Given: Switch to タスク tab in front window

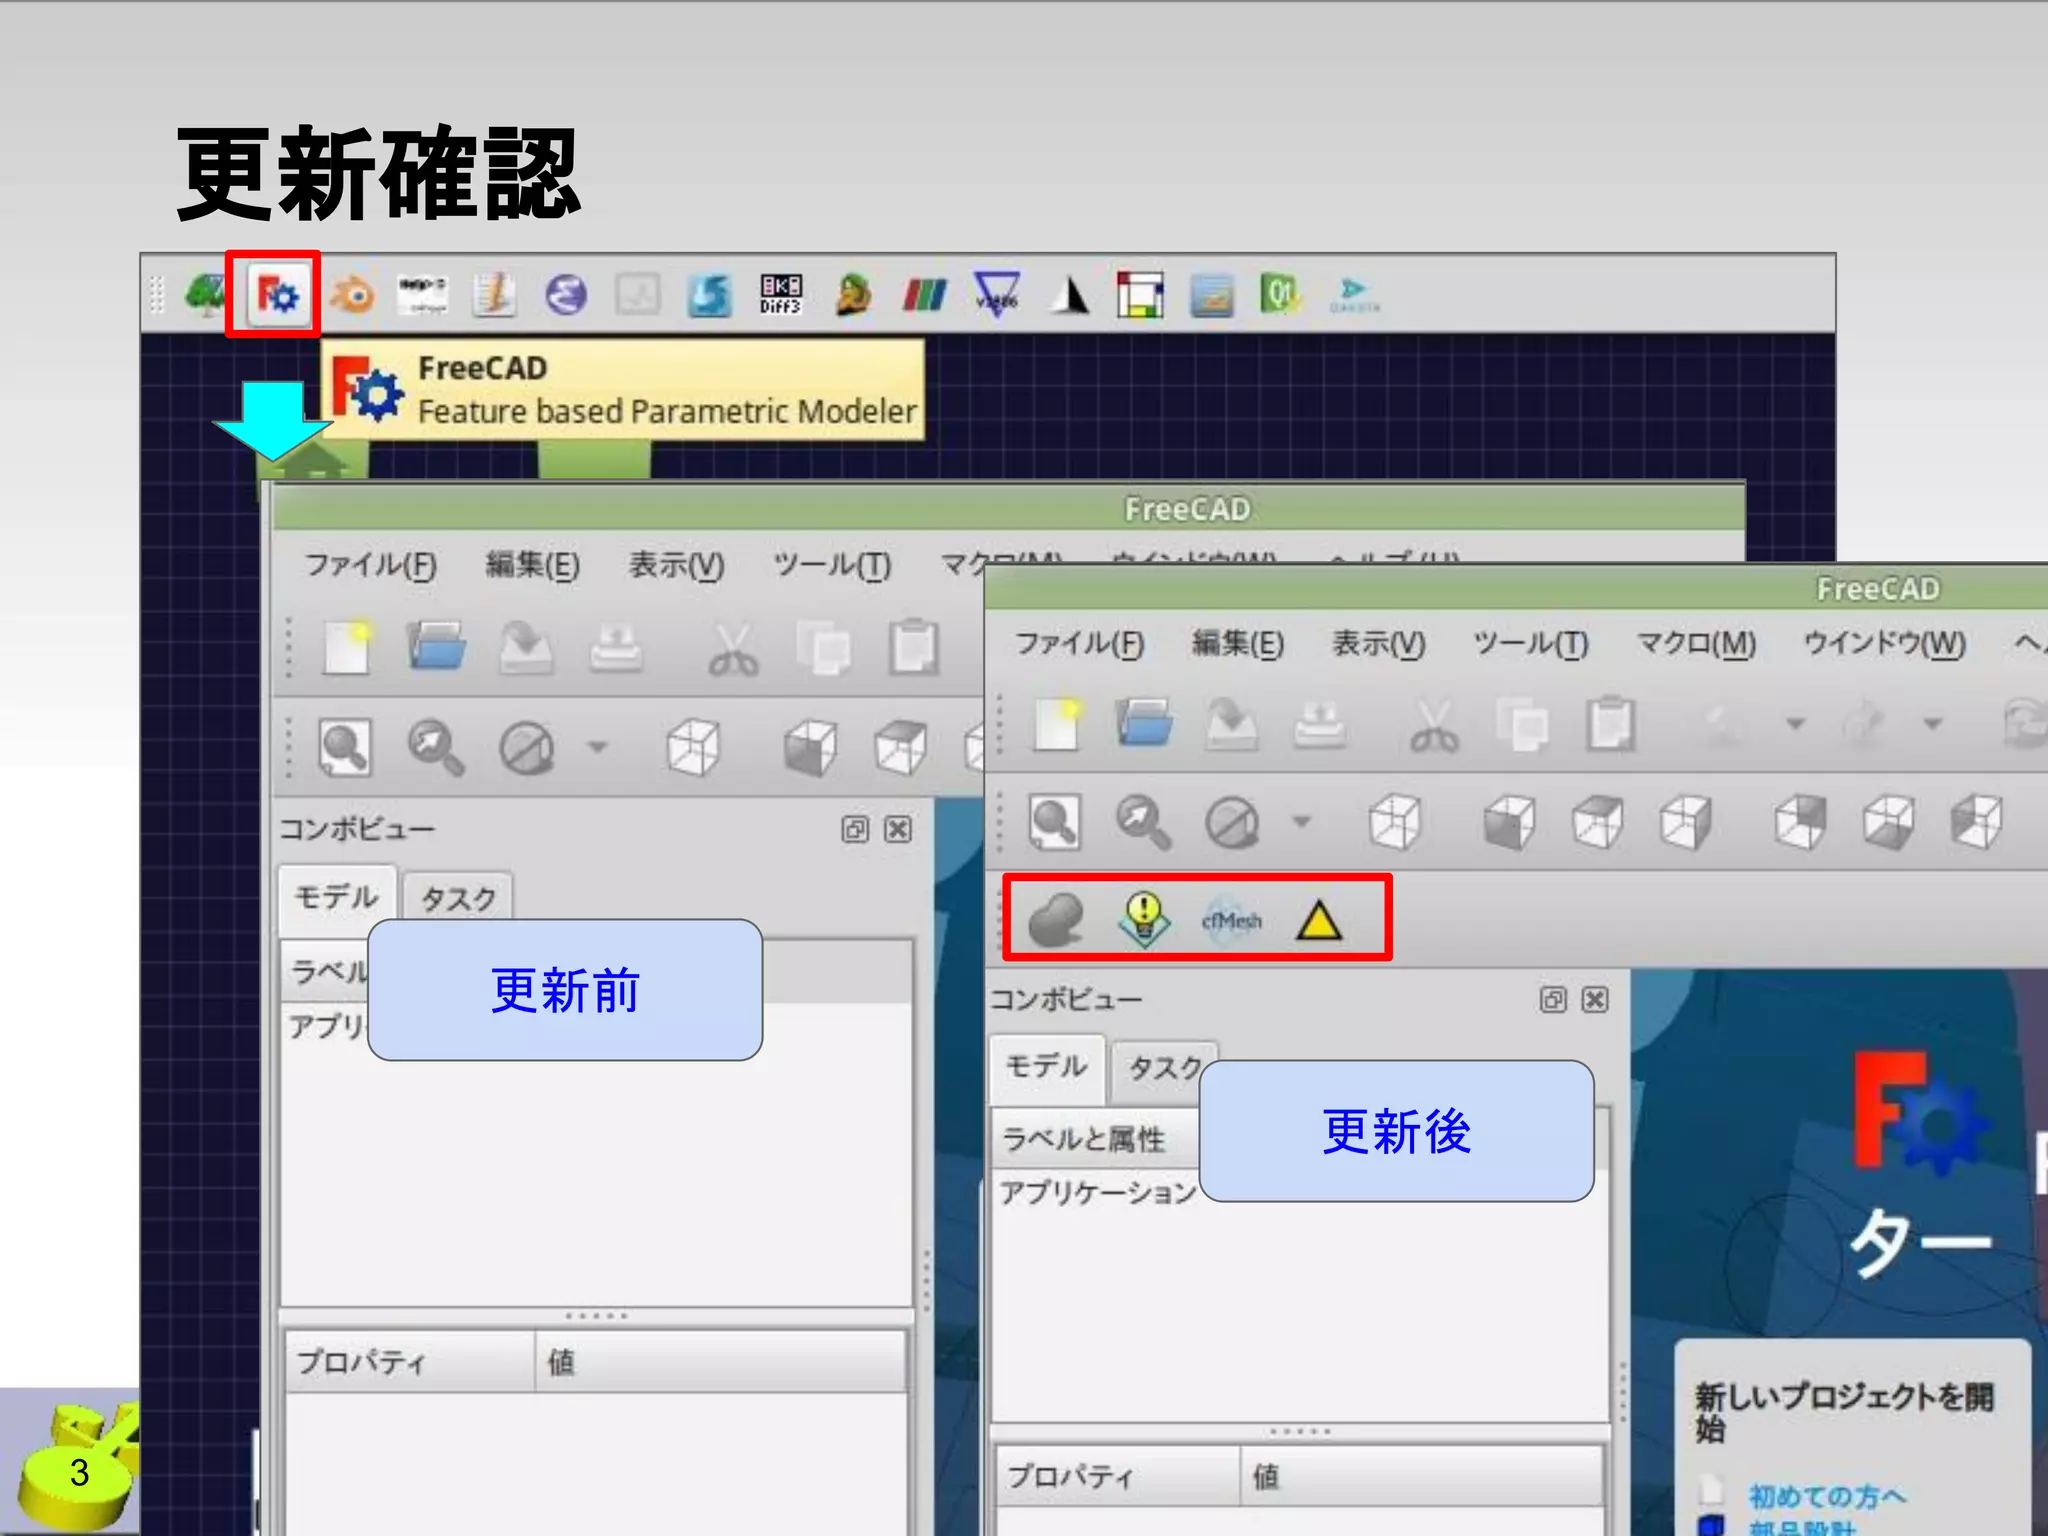Looking at the screenshot, I should (x=1165, y=1067).
